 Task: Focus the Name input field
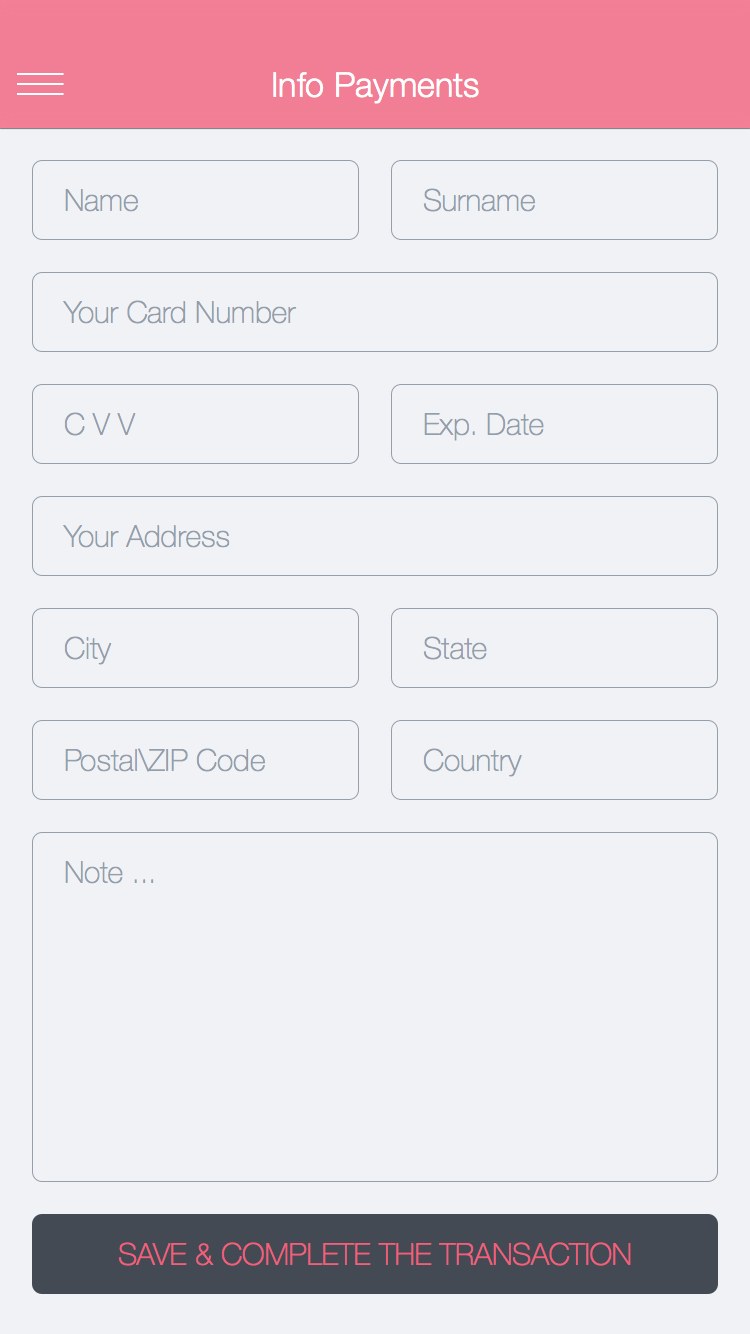[x=195, y=200]
